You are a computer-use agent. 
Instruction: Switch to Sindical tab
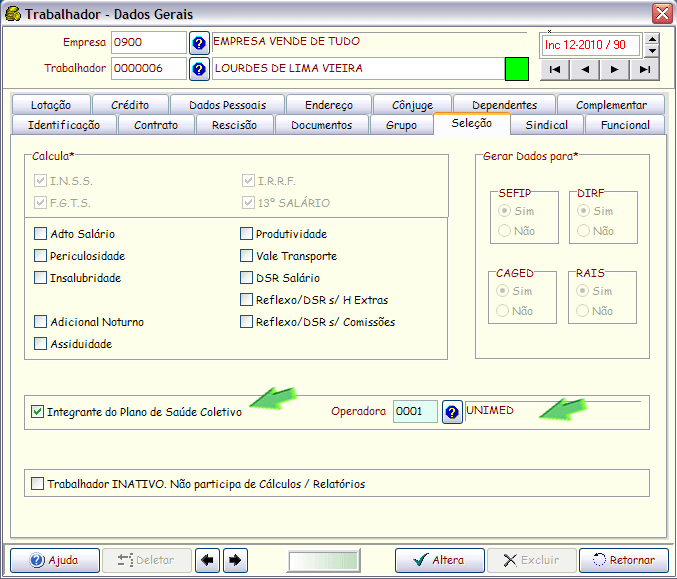[547, 125]
